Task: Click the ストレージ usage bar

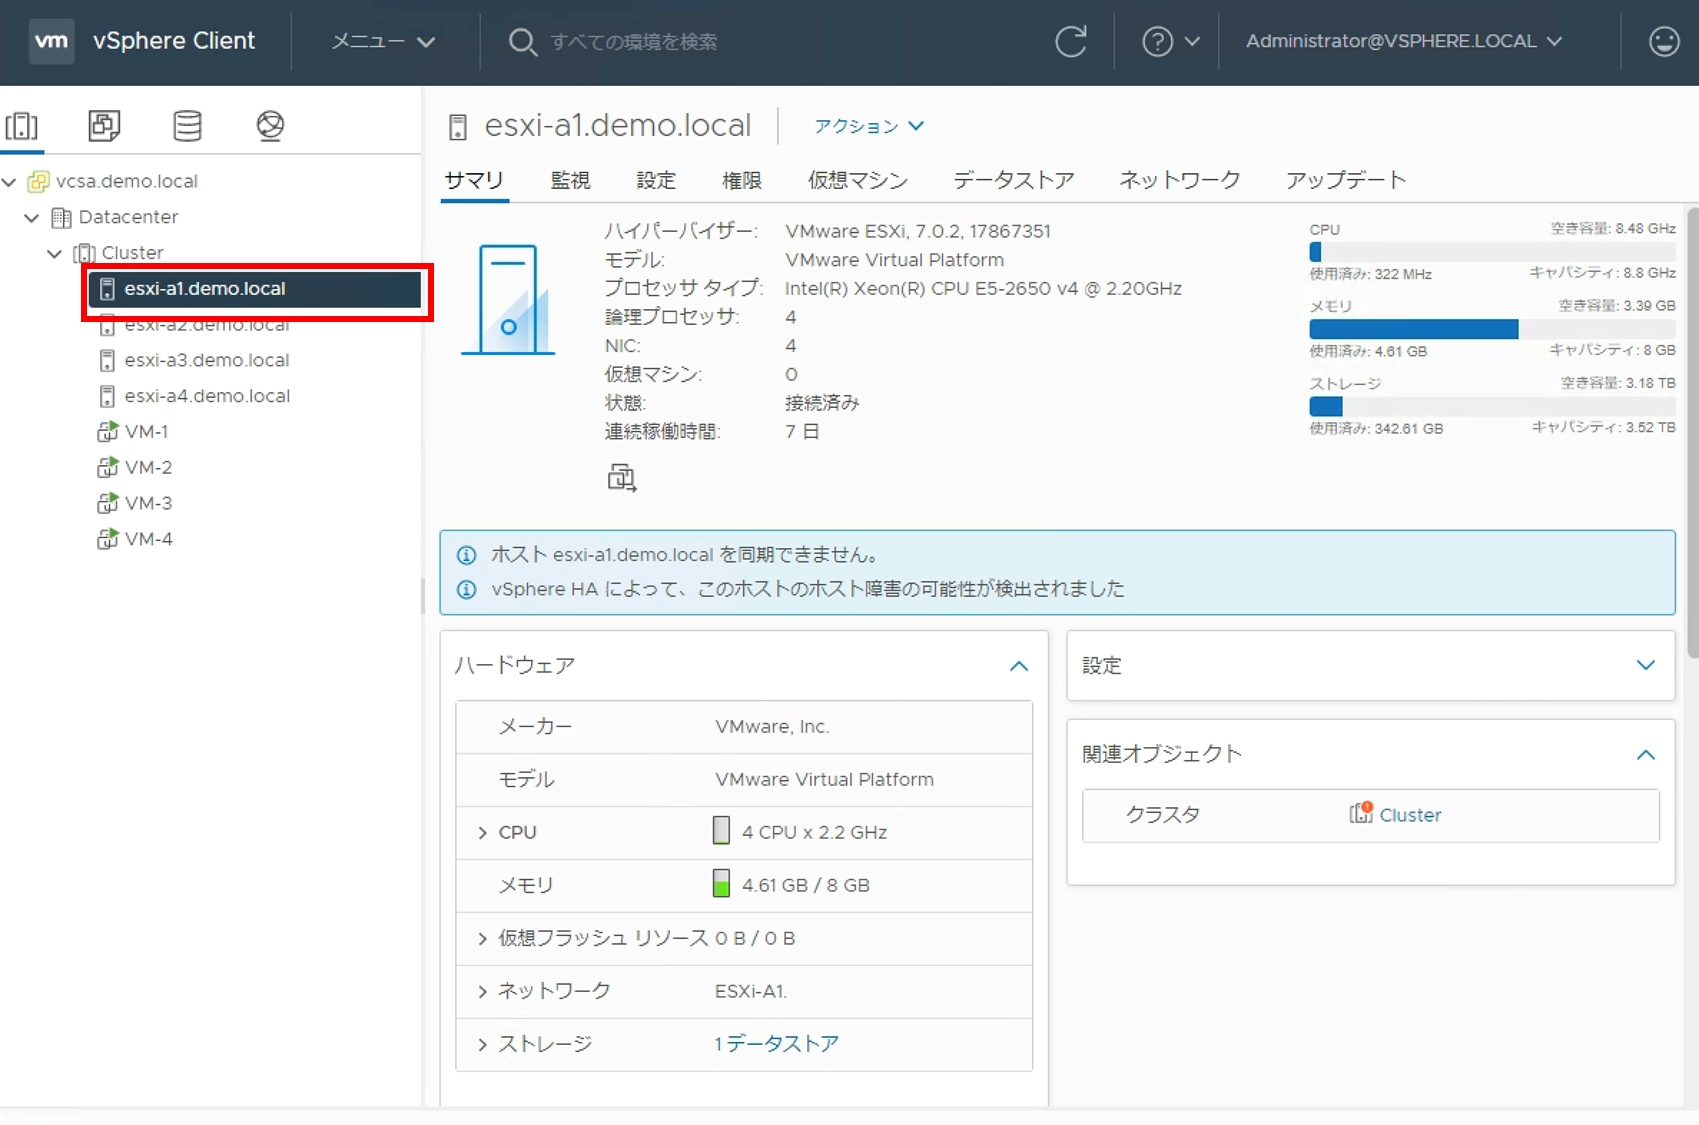Action: [1492, 406]
